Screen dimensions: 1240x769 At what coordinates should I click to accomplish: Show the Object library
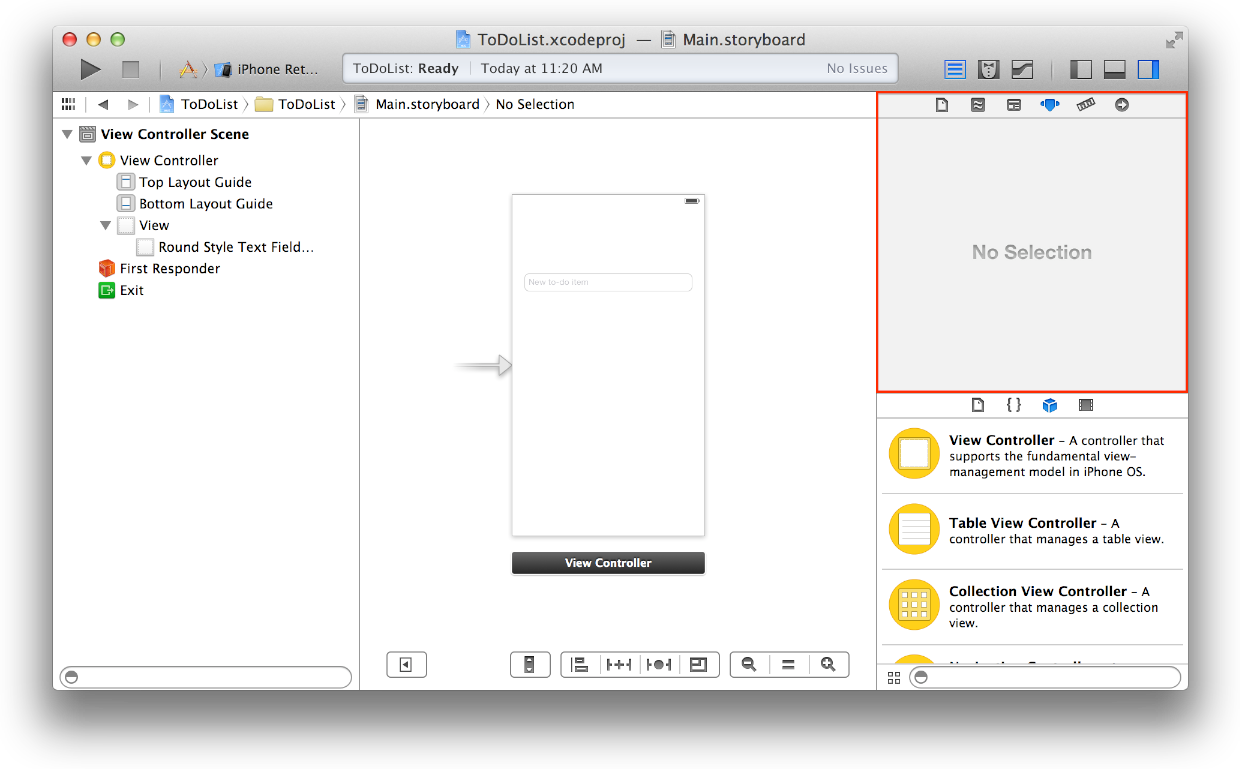(1050, 405)
